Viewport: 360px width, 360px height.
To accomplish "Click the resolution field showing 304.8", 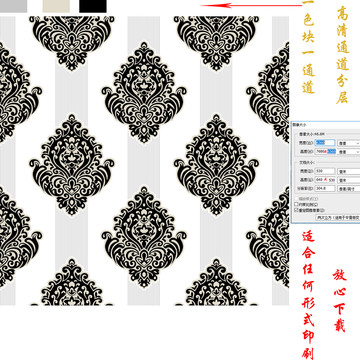I will tap(325, 188).
